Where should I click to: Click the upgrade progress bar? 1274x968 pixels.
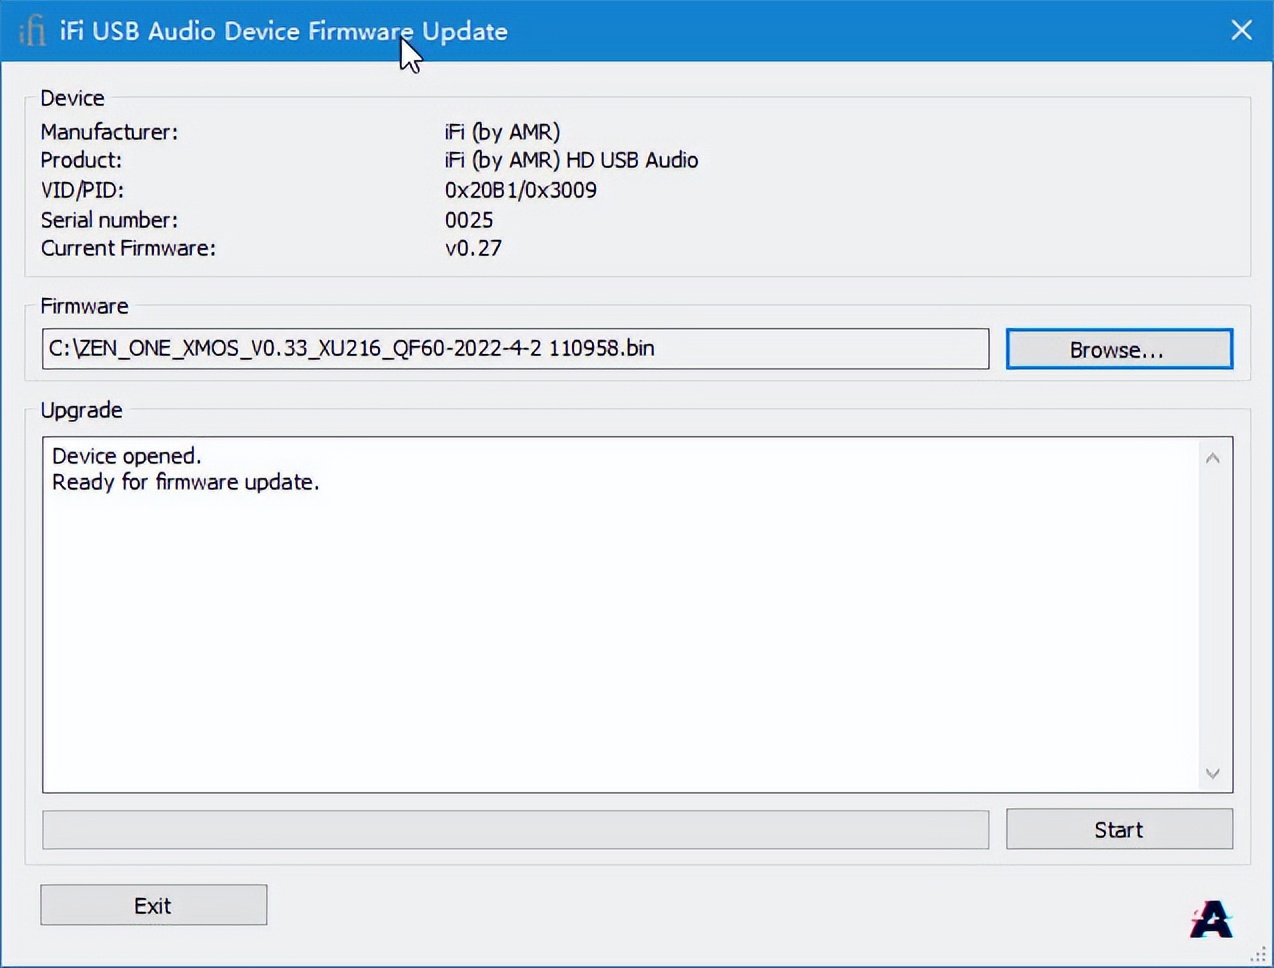[x=515, y=829]
